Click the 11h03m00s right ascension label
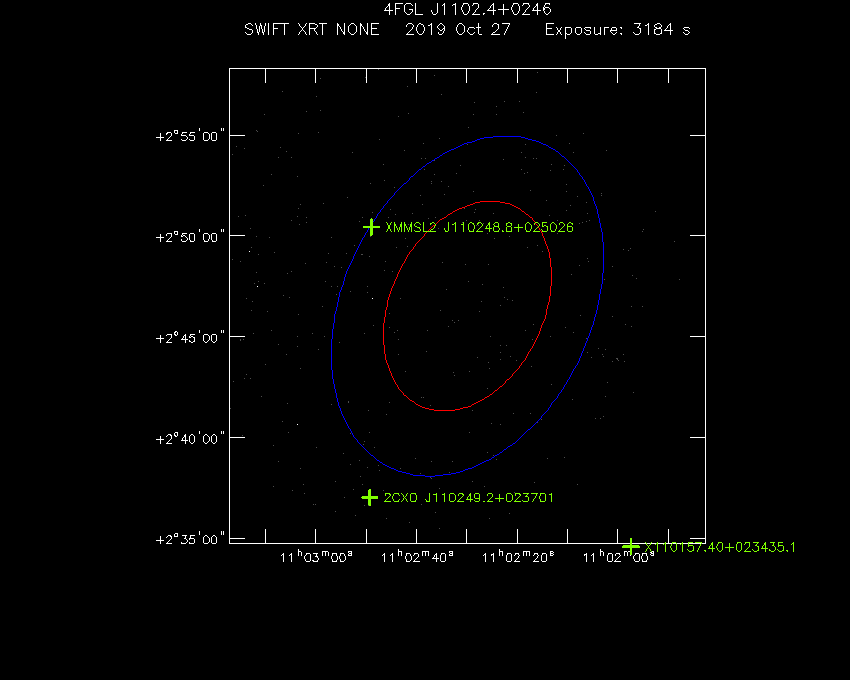 pyautogui.click(x=317, y=557)
